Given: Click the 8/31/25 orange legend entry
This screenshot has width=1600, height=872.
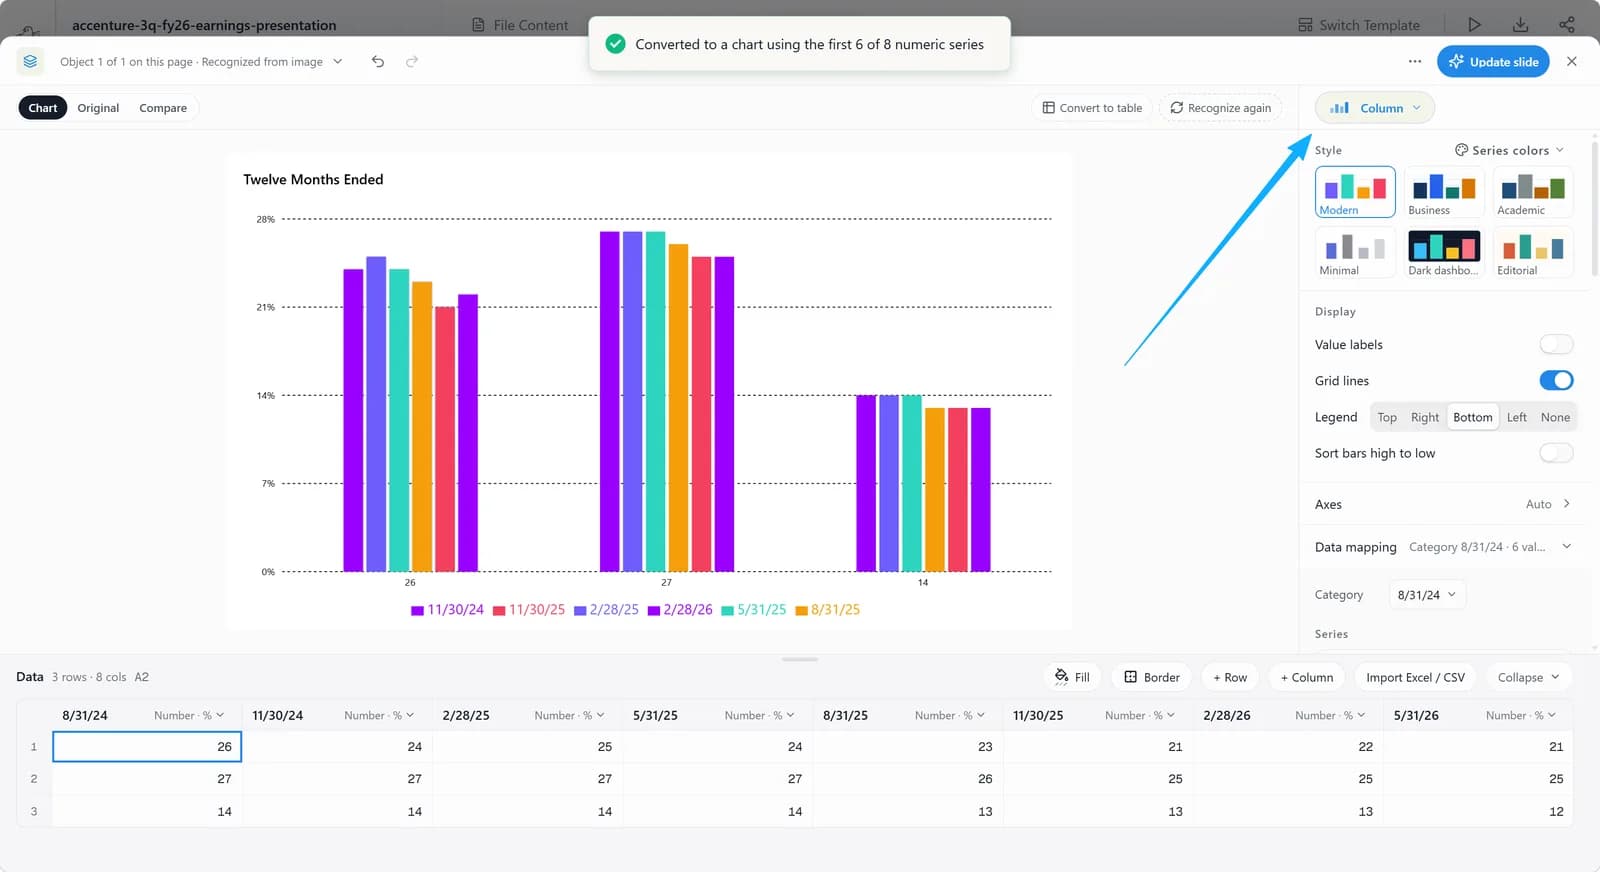Looking at the screenshot, I should click(828, 610).
